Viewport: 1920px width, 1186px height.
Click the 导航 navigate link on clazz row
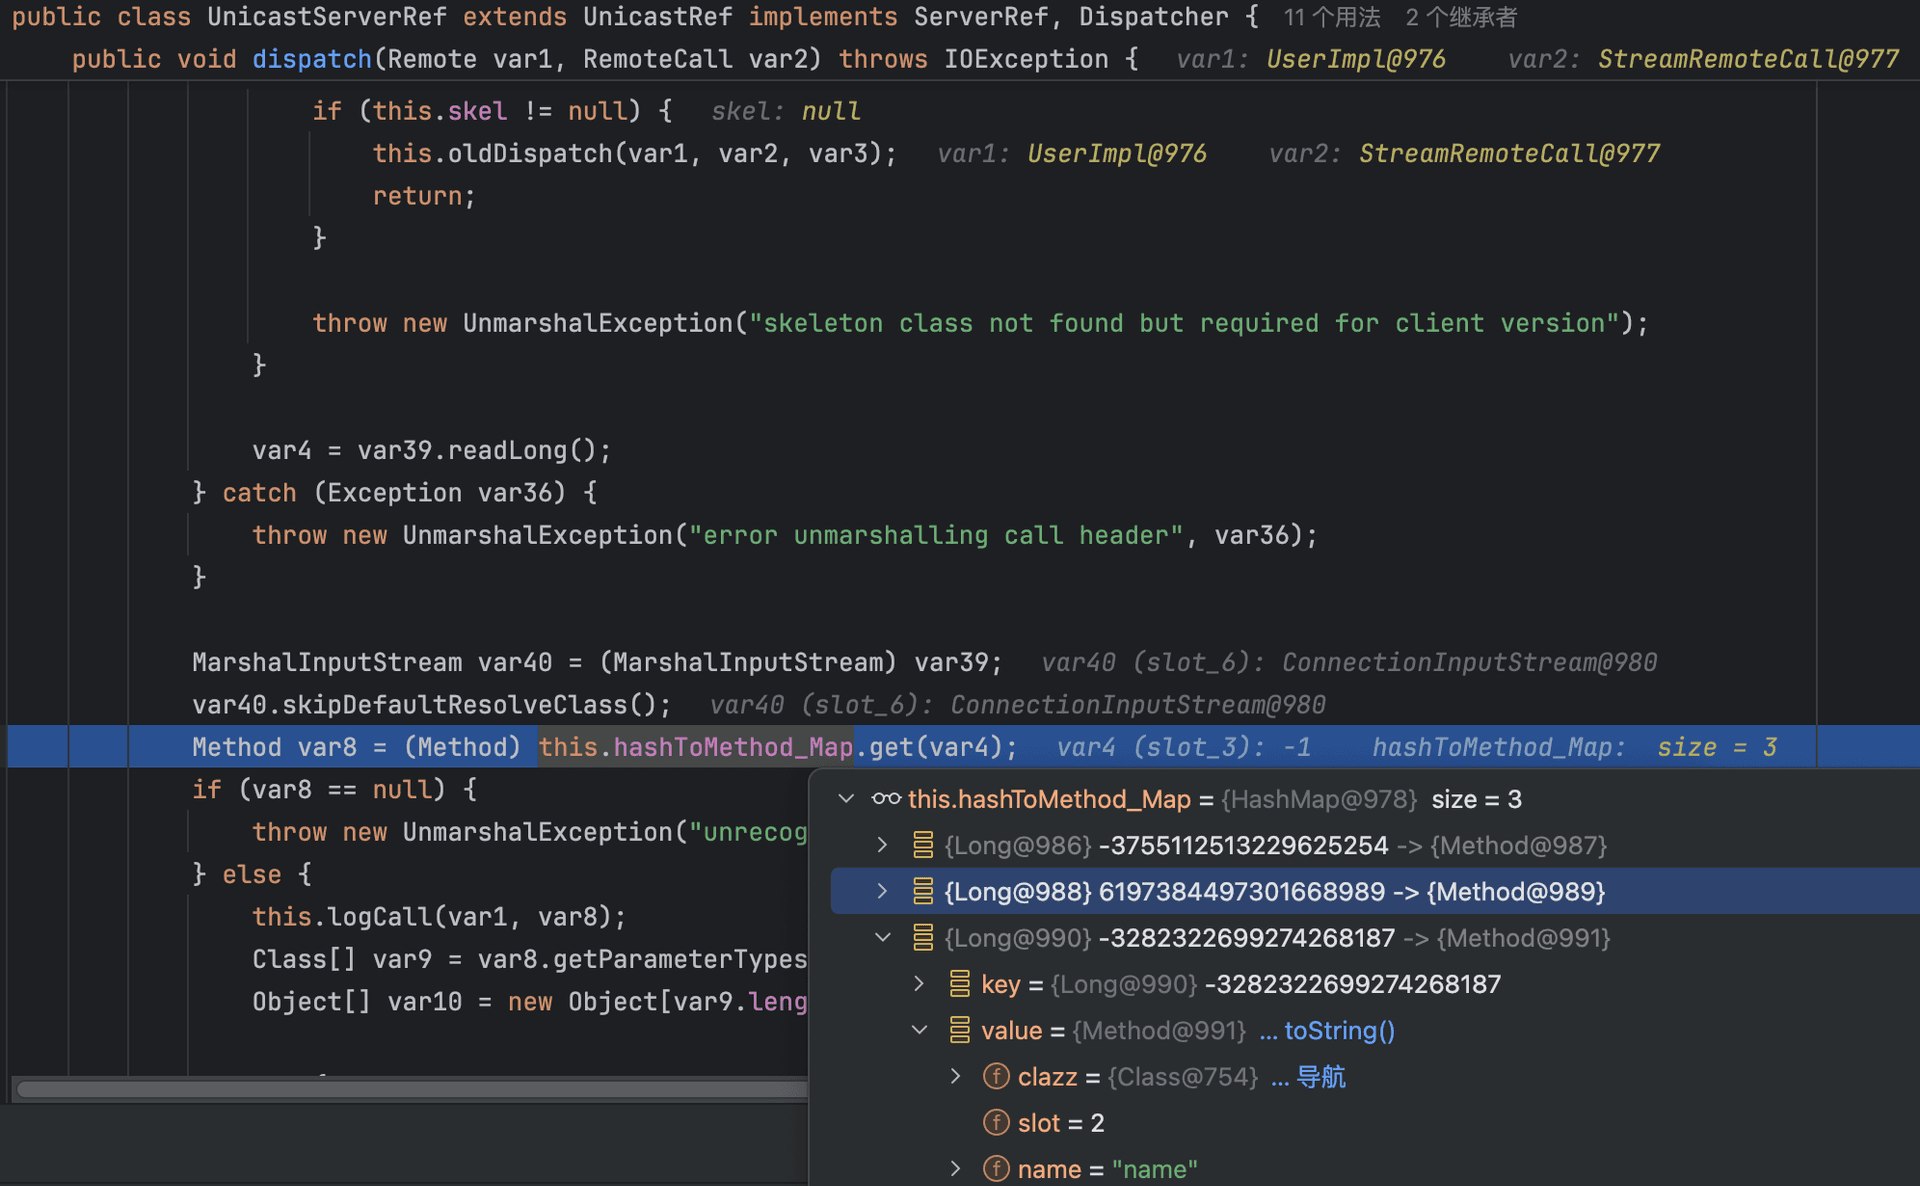[1320, 1077]
